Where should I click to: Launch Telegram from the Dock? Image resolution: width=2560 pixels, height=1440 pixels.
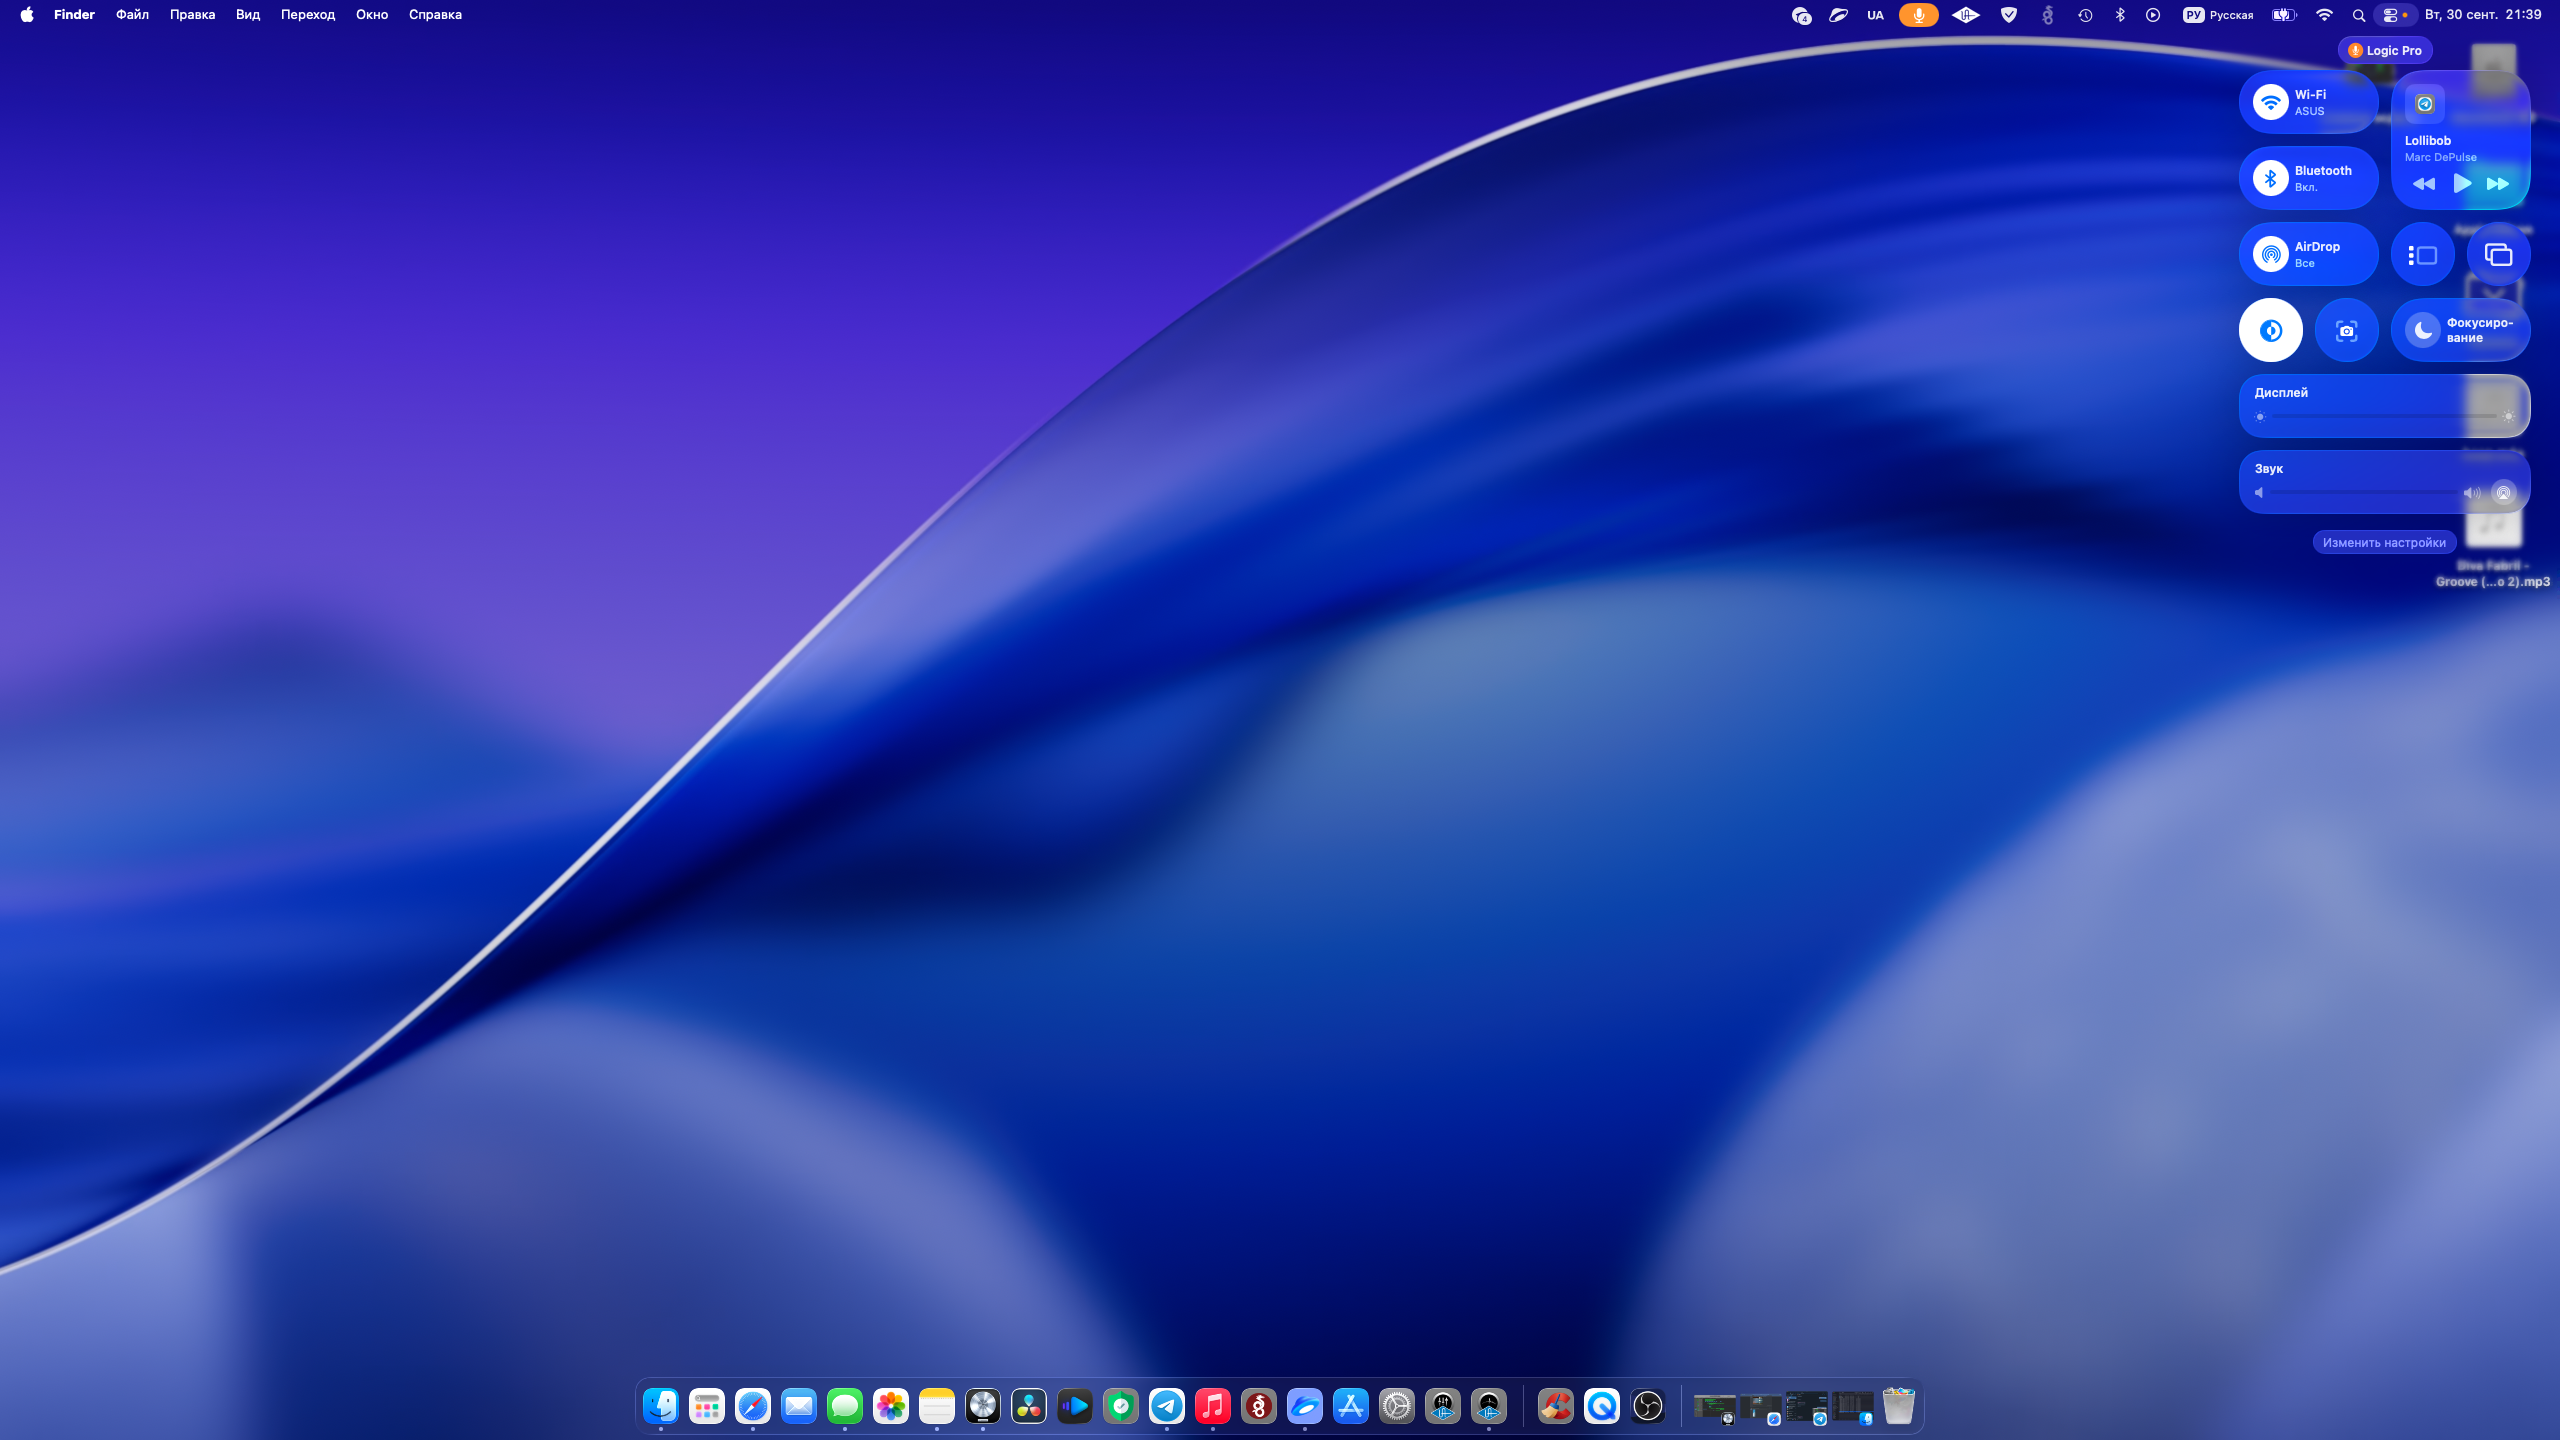click(1167, 1406)
